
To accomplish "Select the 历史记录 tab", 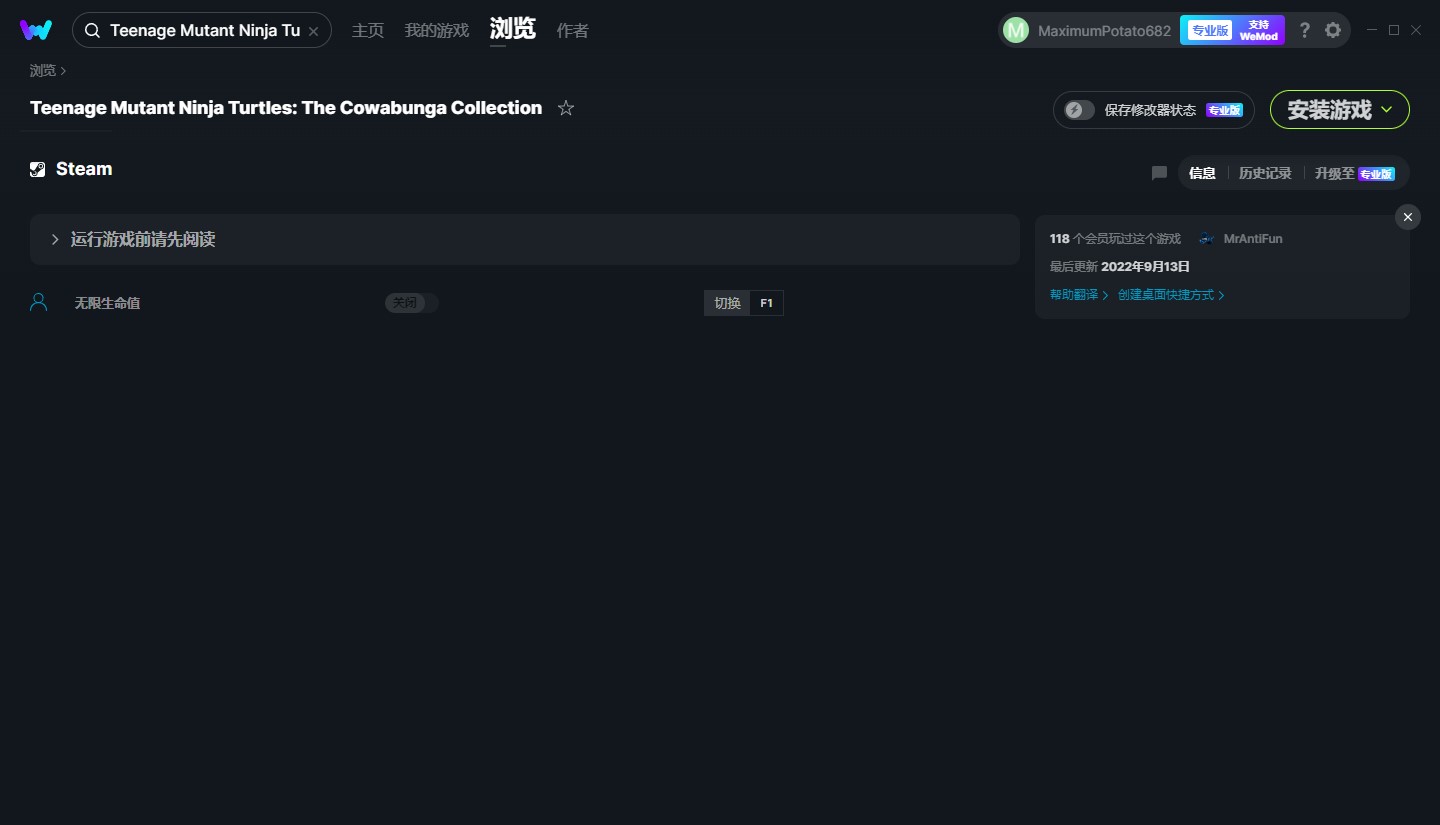I will pos(1265,173).
